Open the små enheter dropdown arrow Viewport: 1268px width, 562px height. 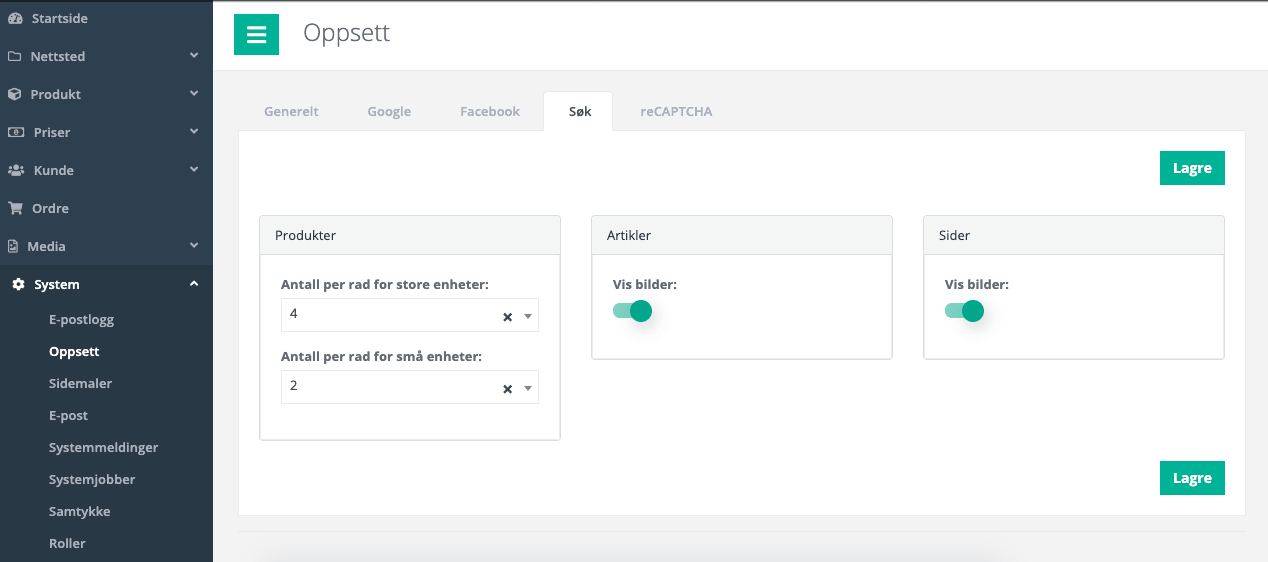[x=528, y=389]
